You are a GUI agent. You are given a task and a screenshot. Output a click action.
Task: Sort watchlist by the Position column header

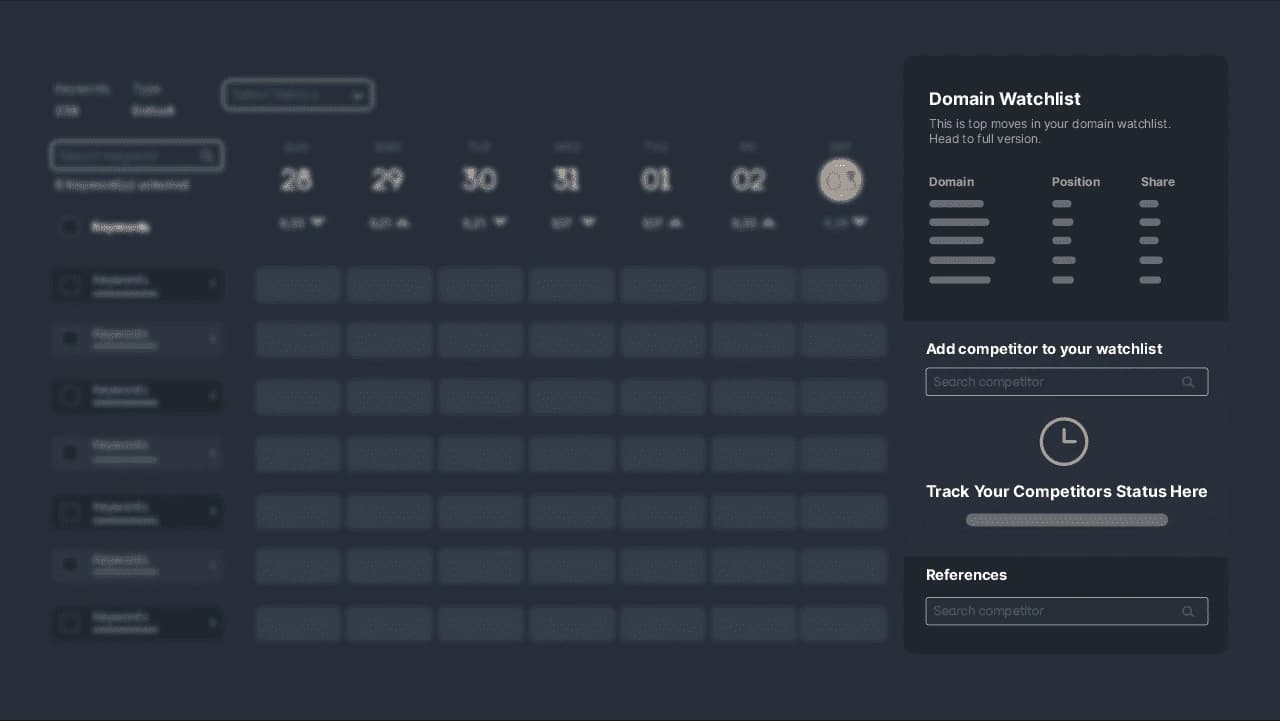pos(1075,182)
